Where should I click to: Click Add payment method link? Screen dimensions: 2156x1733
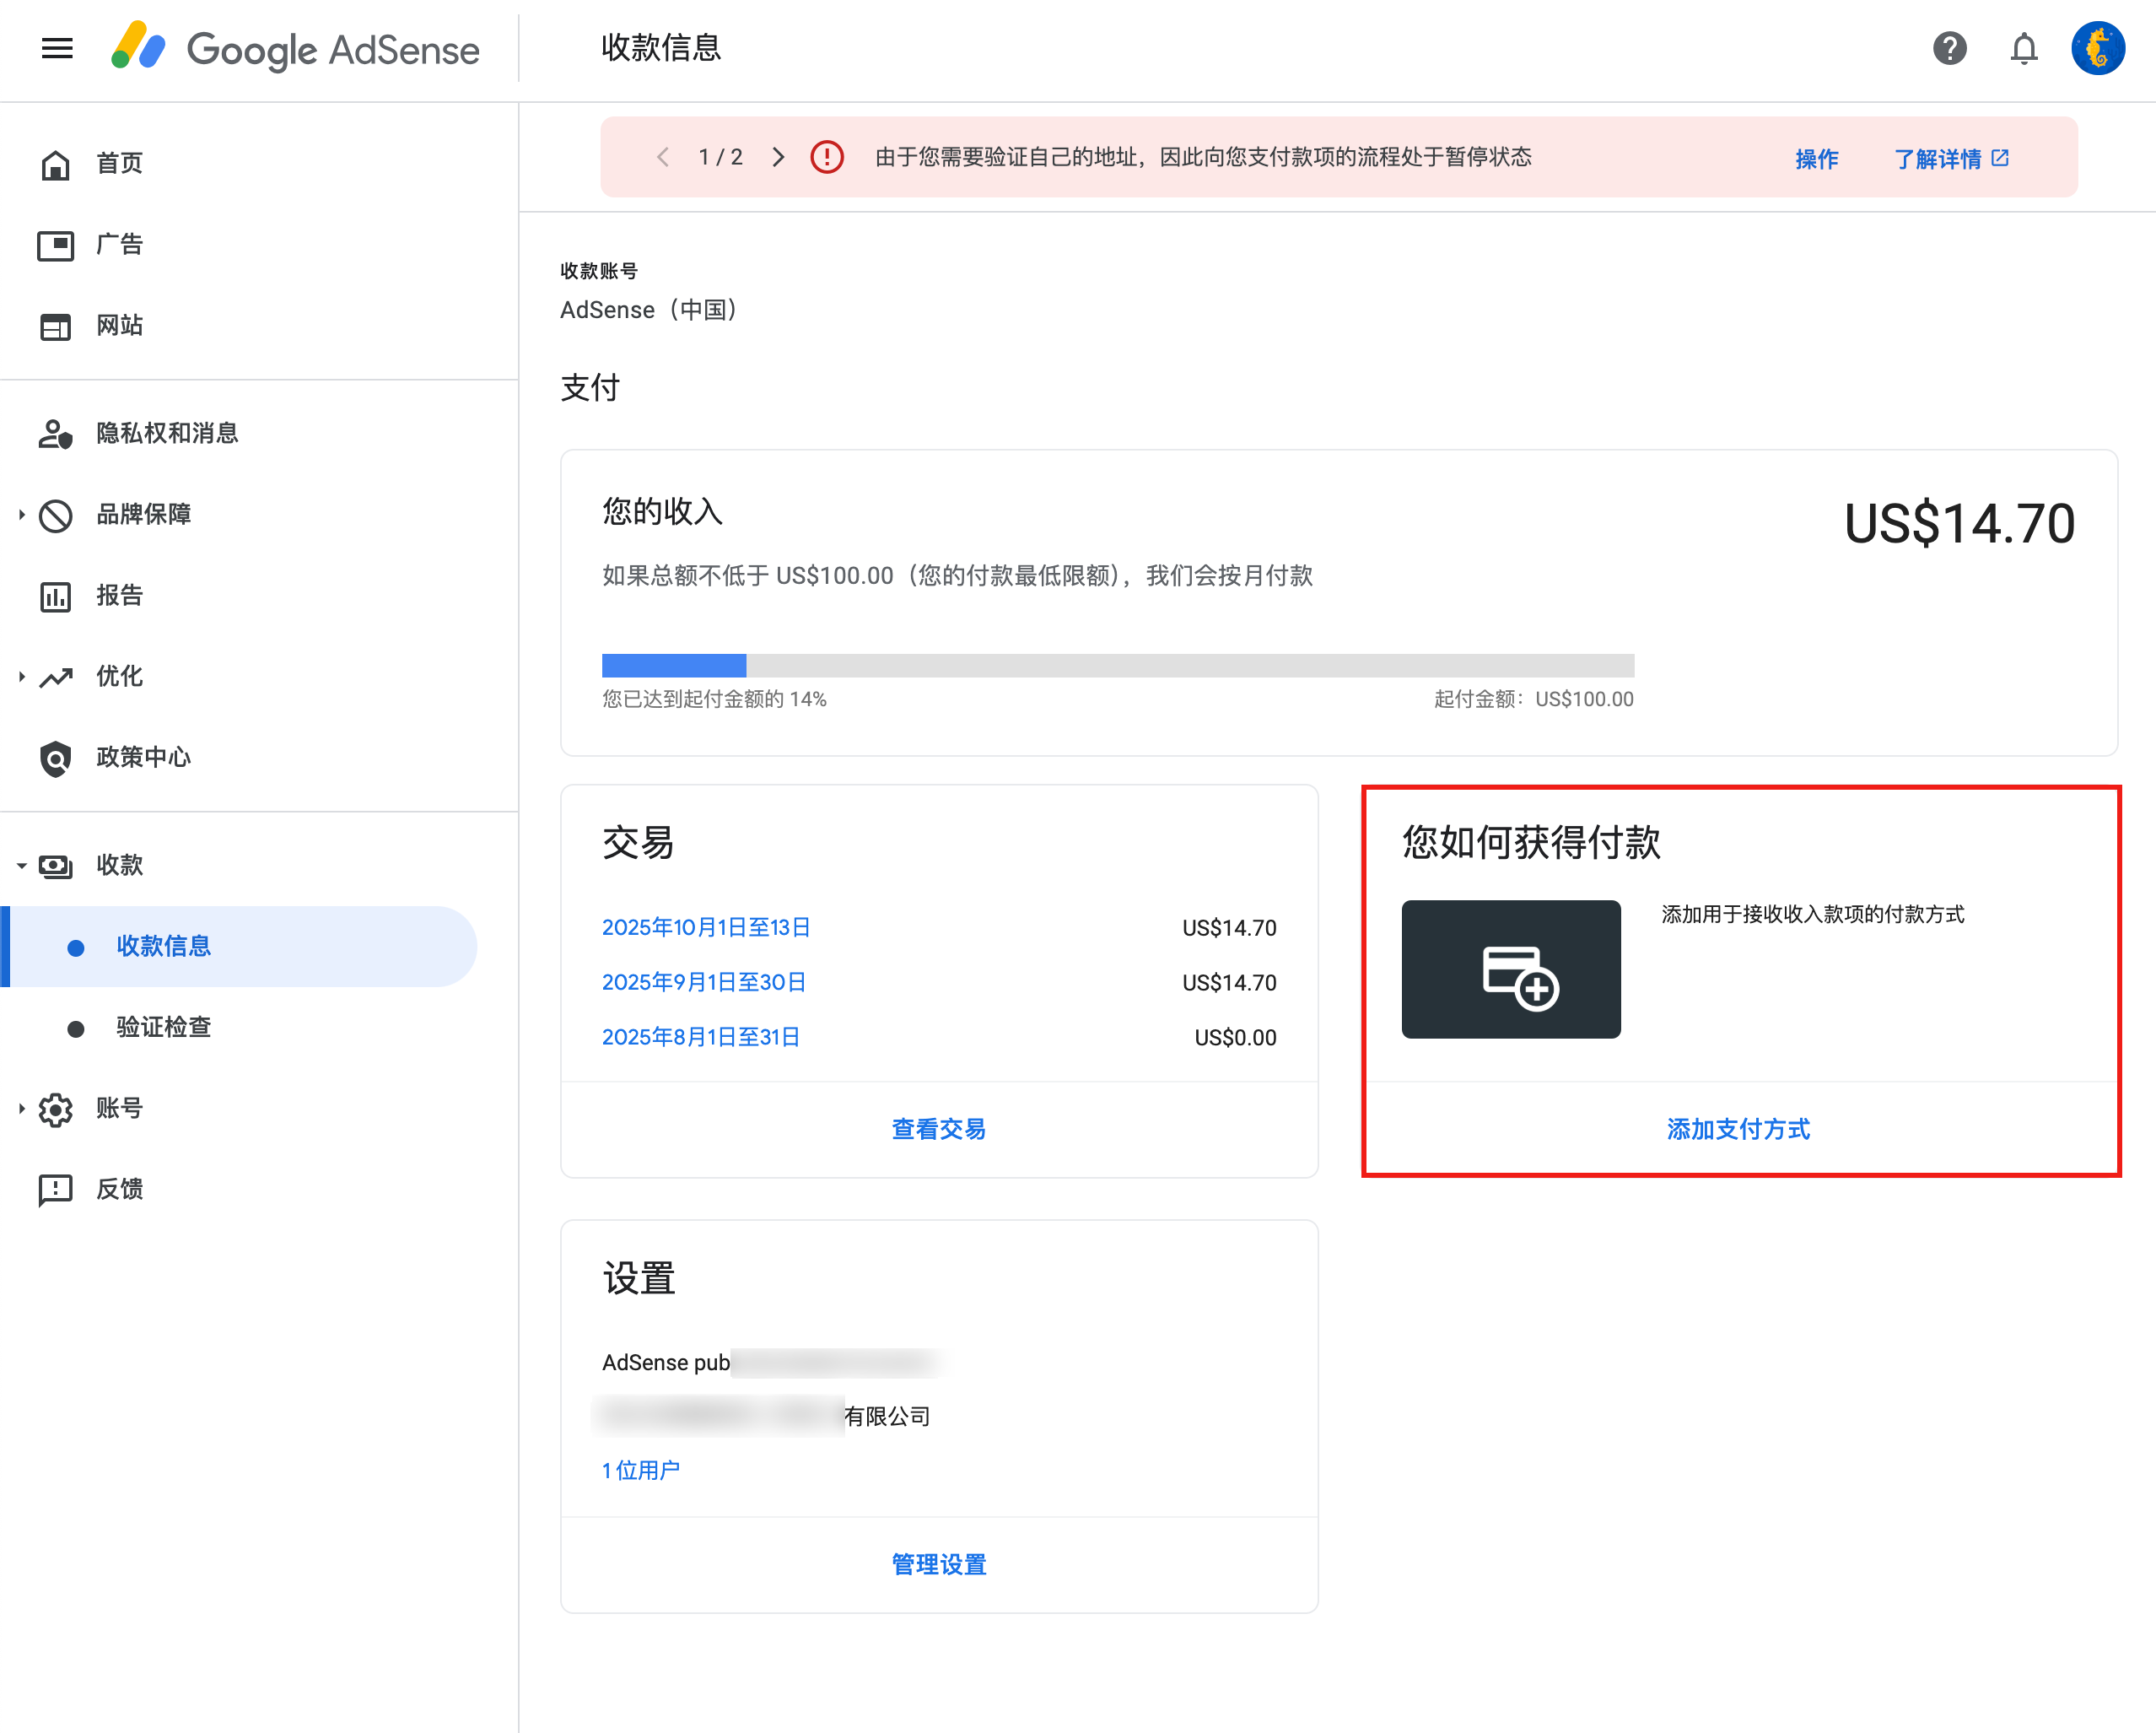pyautogui.click(x=1738, y=1129)
